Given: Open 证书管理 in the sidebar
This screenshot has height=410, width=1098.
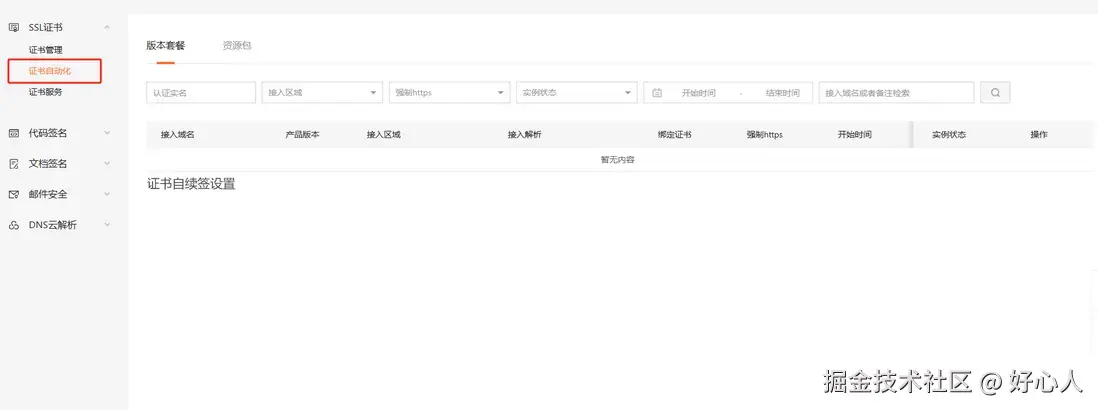Looking at the screenshot, I should coord(46,50).
